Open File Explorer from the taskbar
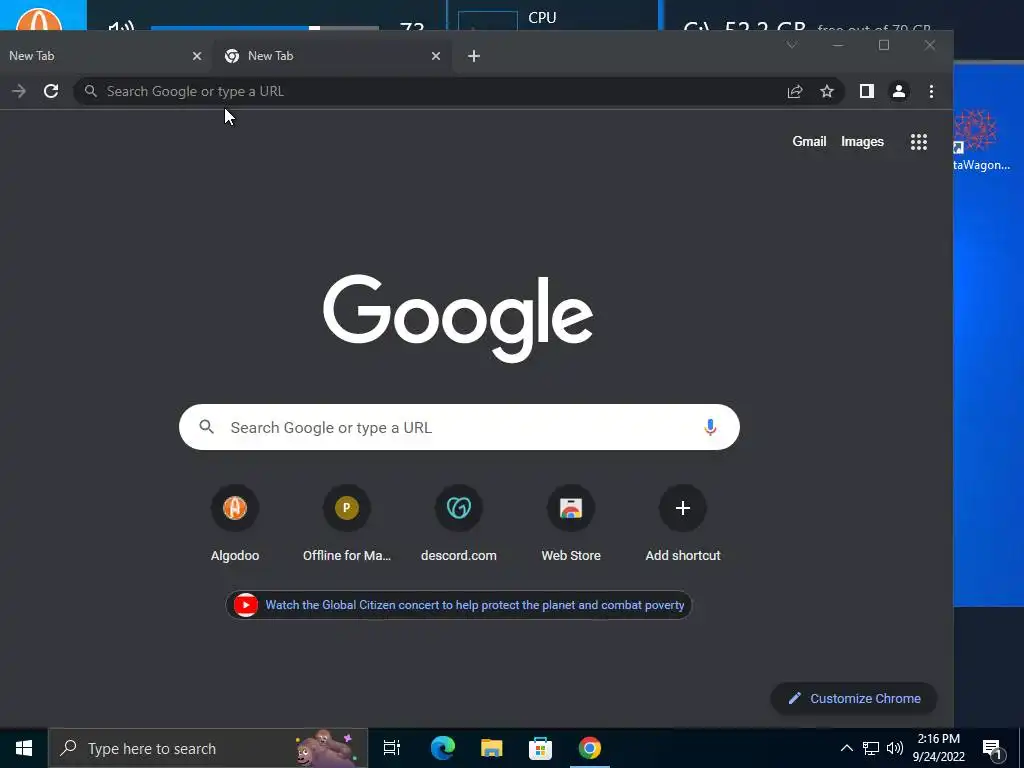The height and width of the screenshot is (768, 1024). pyautogui.click(x=491, y=748)
